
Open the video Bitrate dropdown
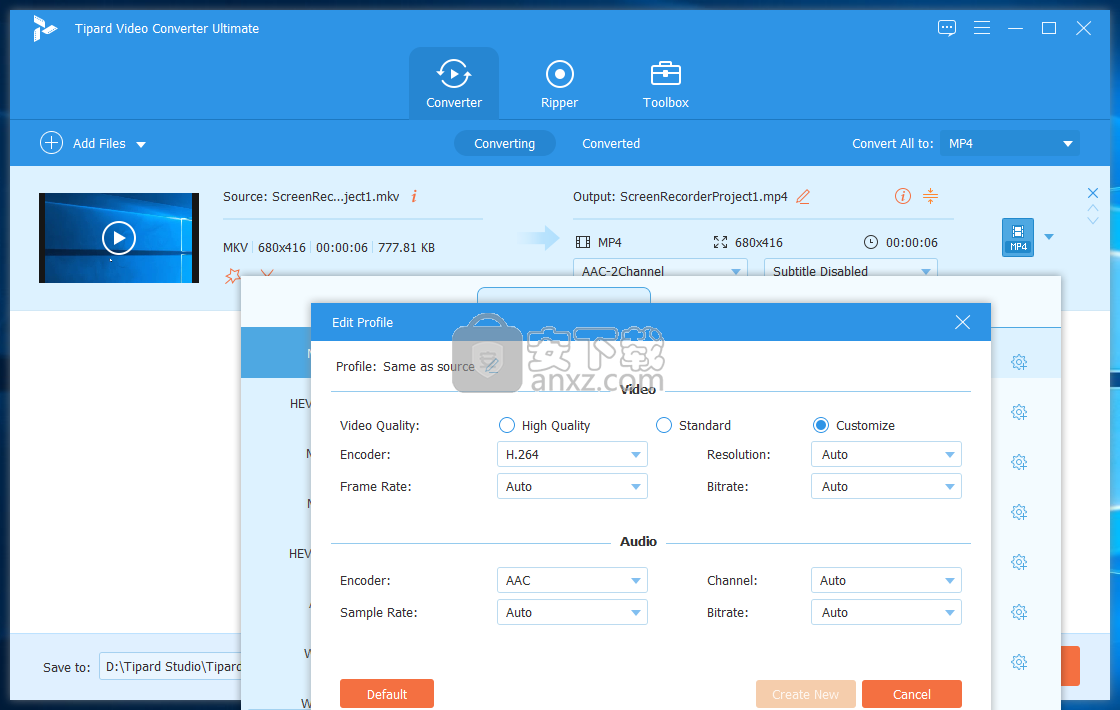coord(886,486)
